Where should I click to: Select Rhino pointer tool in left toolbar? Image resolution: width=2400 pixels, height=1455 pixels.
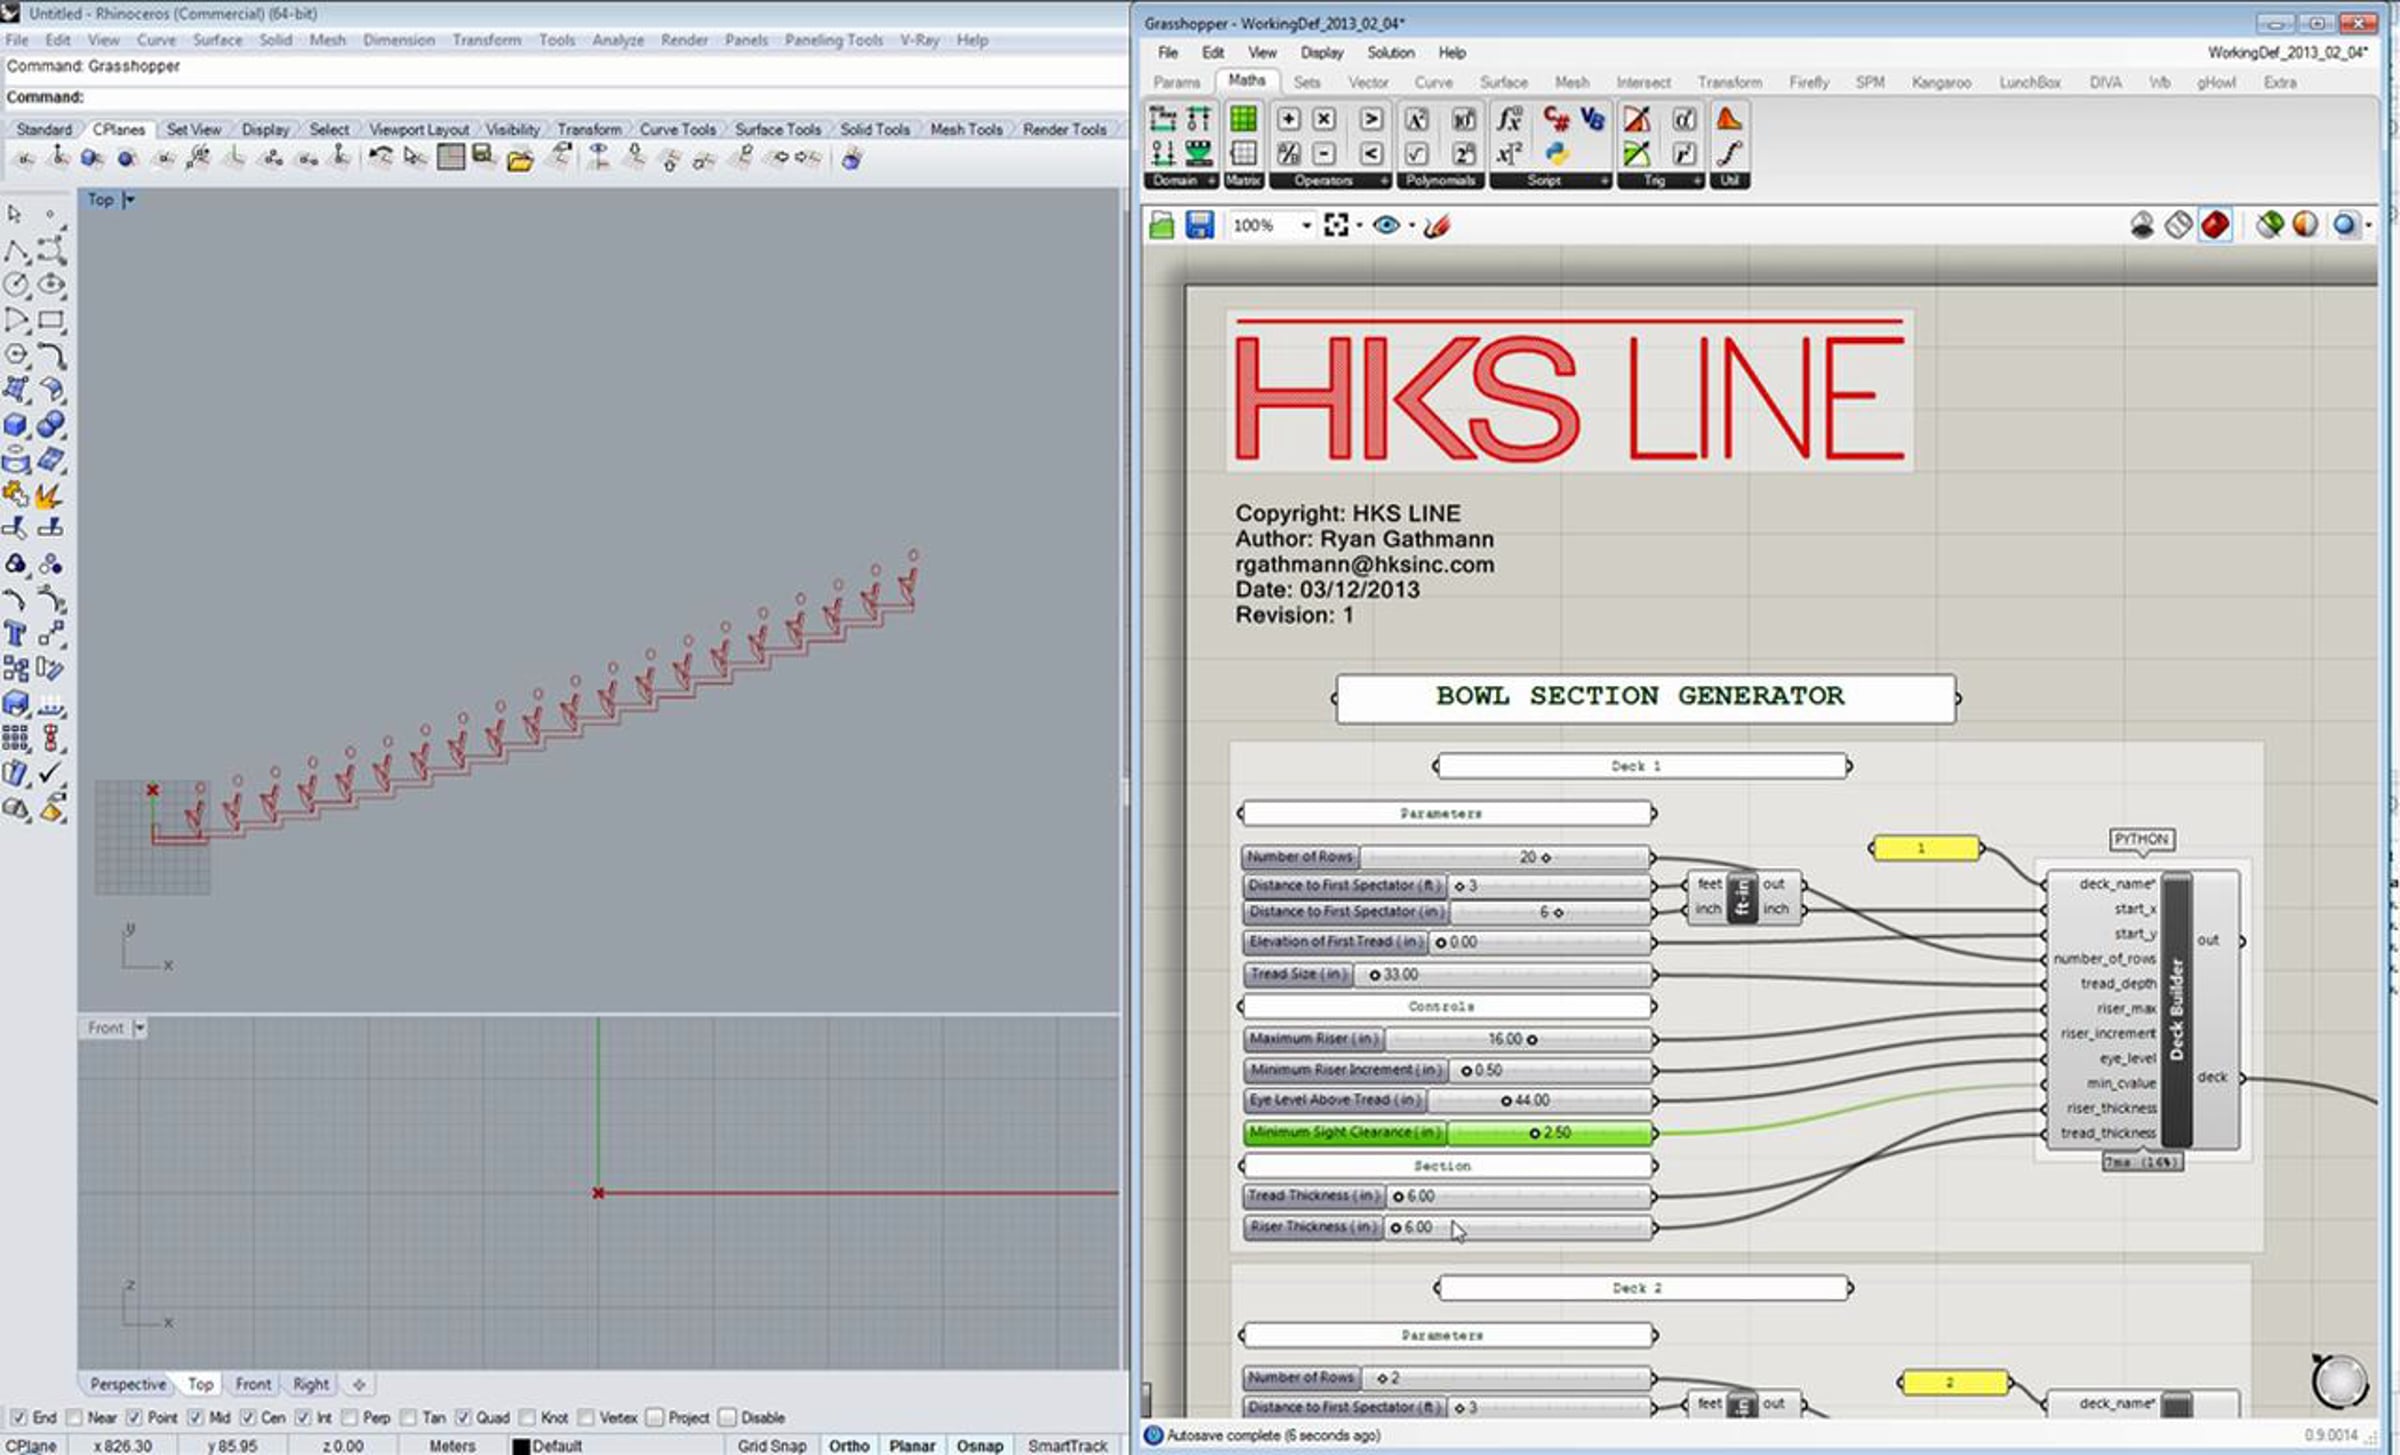tap(15, 214)
